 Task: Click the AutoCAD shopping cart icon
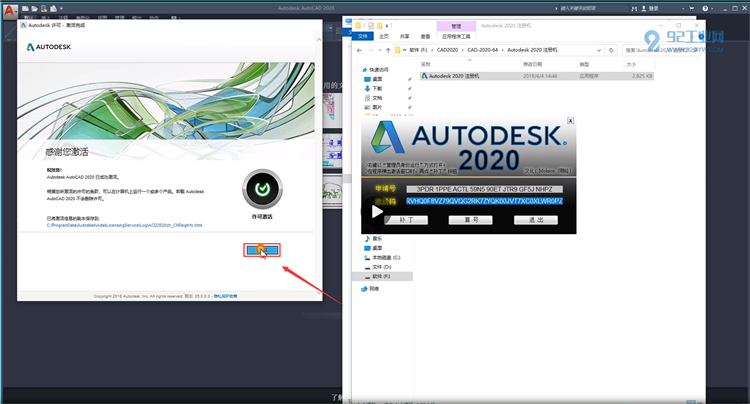point(691,9)
